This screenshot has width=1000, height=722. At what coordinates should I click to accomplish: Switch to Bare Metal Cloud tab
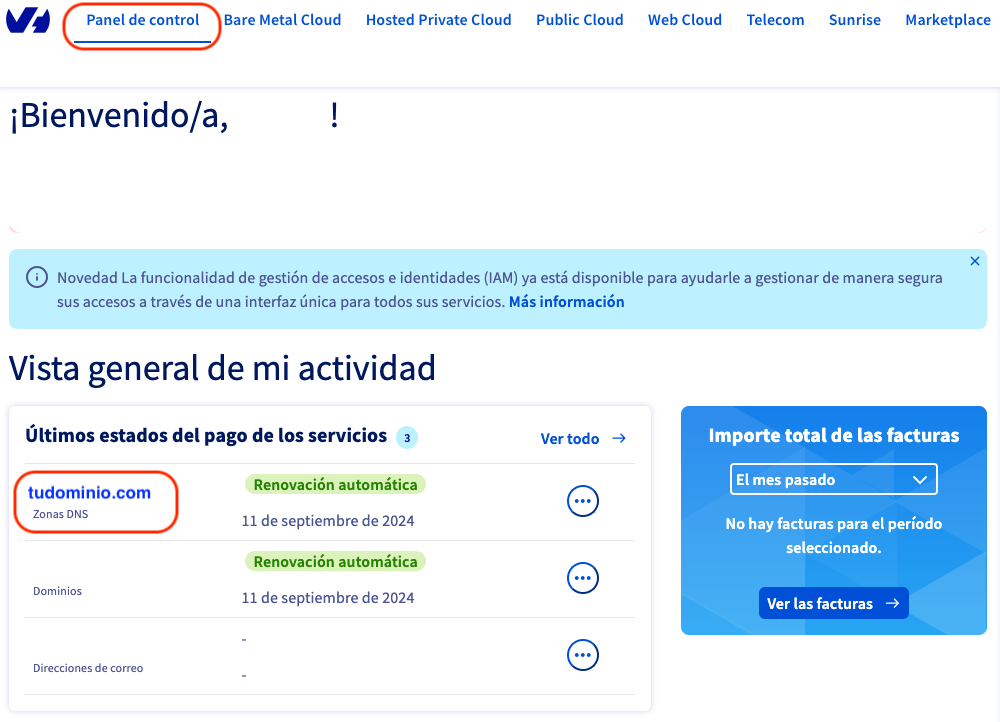[x=282, y=20]
